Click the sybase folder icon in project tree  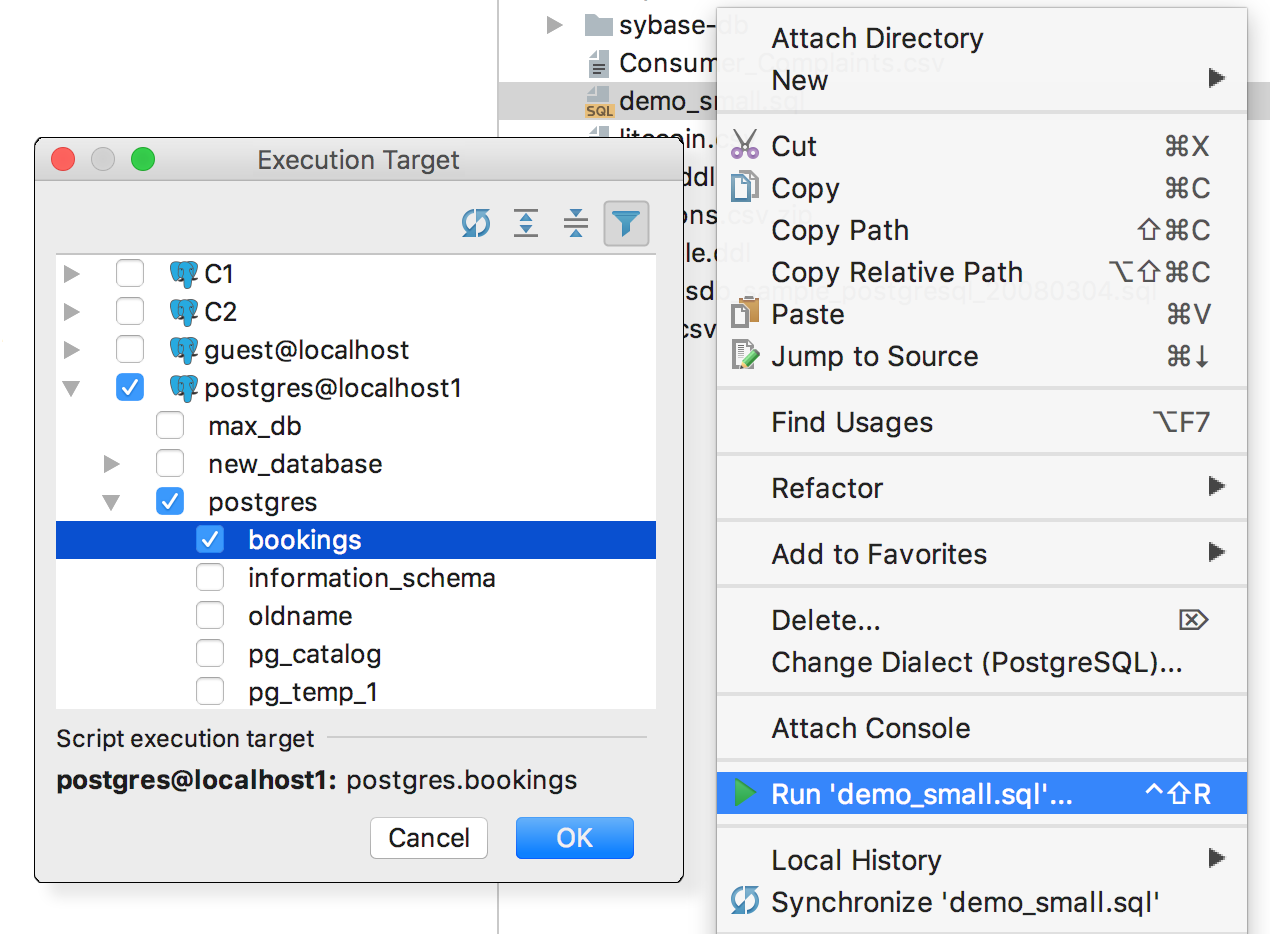(x=598, y=25)
